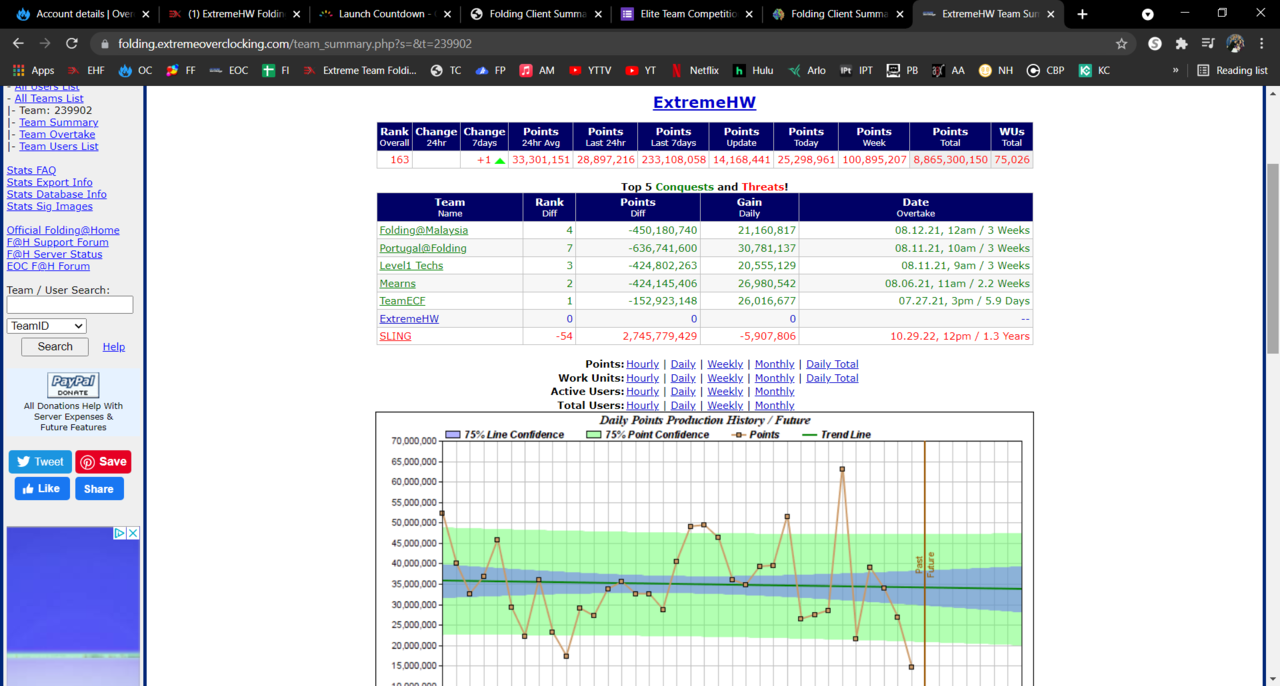Open the Chrome tab search dropdown arrow
The height and width of the screenshot is (686, 1280).
coord(1148,14)
